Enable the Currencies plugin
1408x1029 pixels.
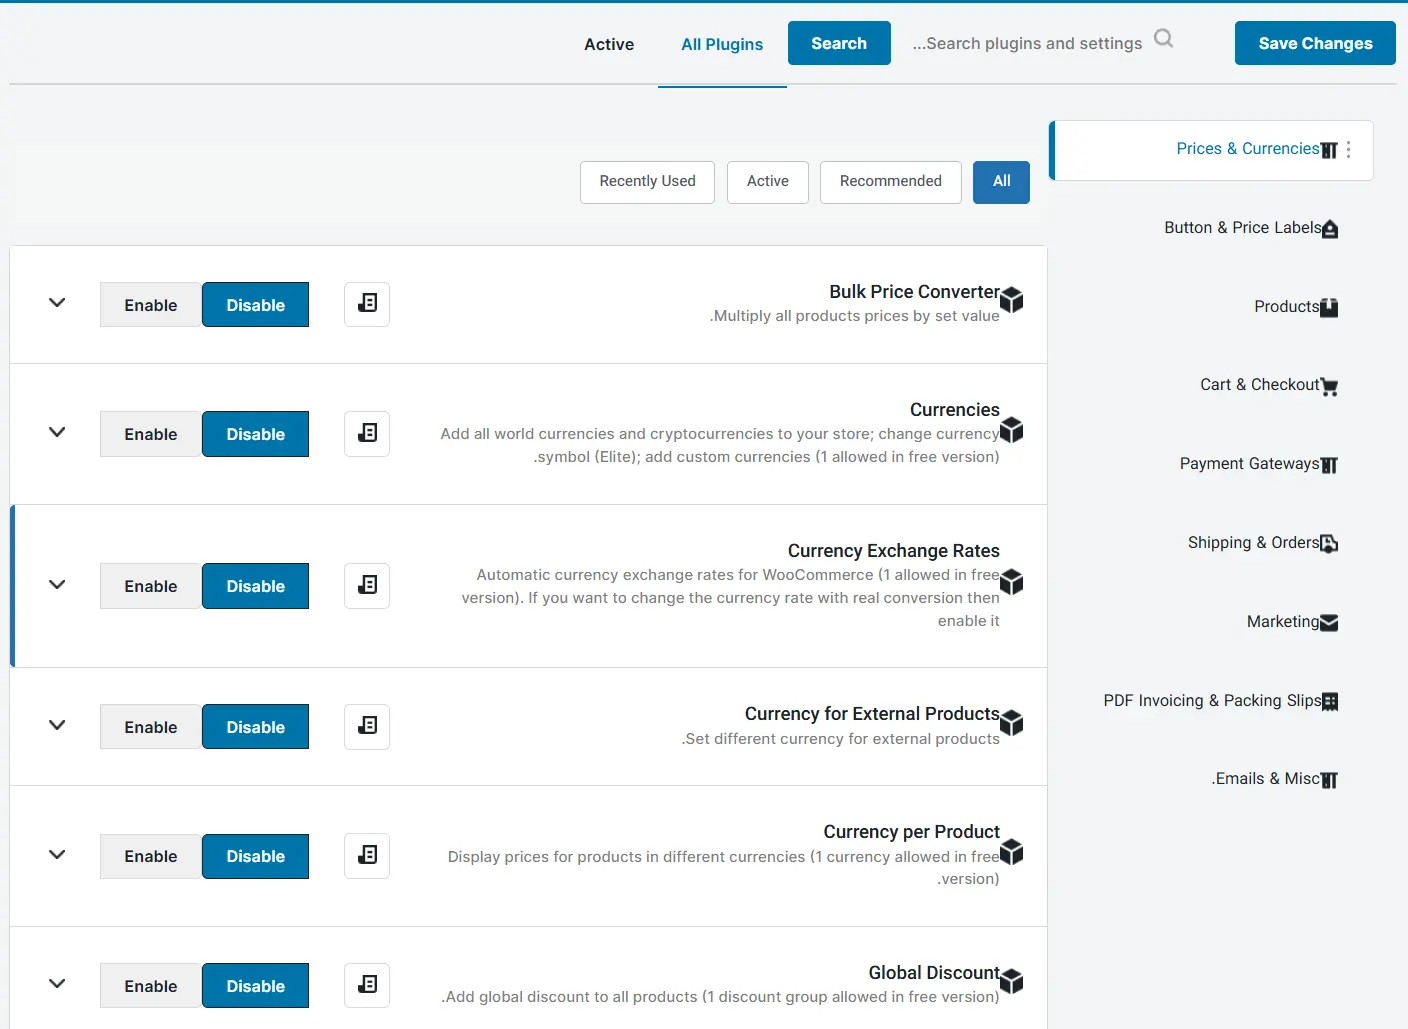coord(151,434)
